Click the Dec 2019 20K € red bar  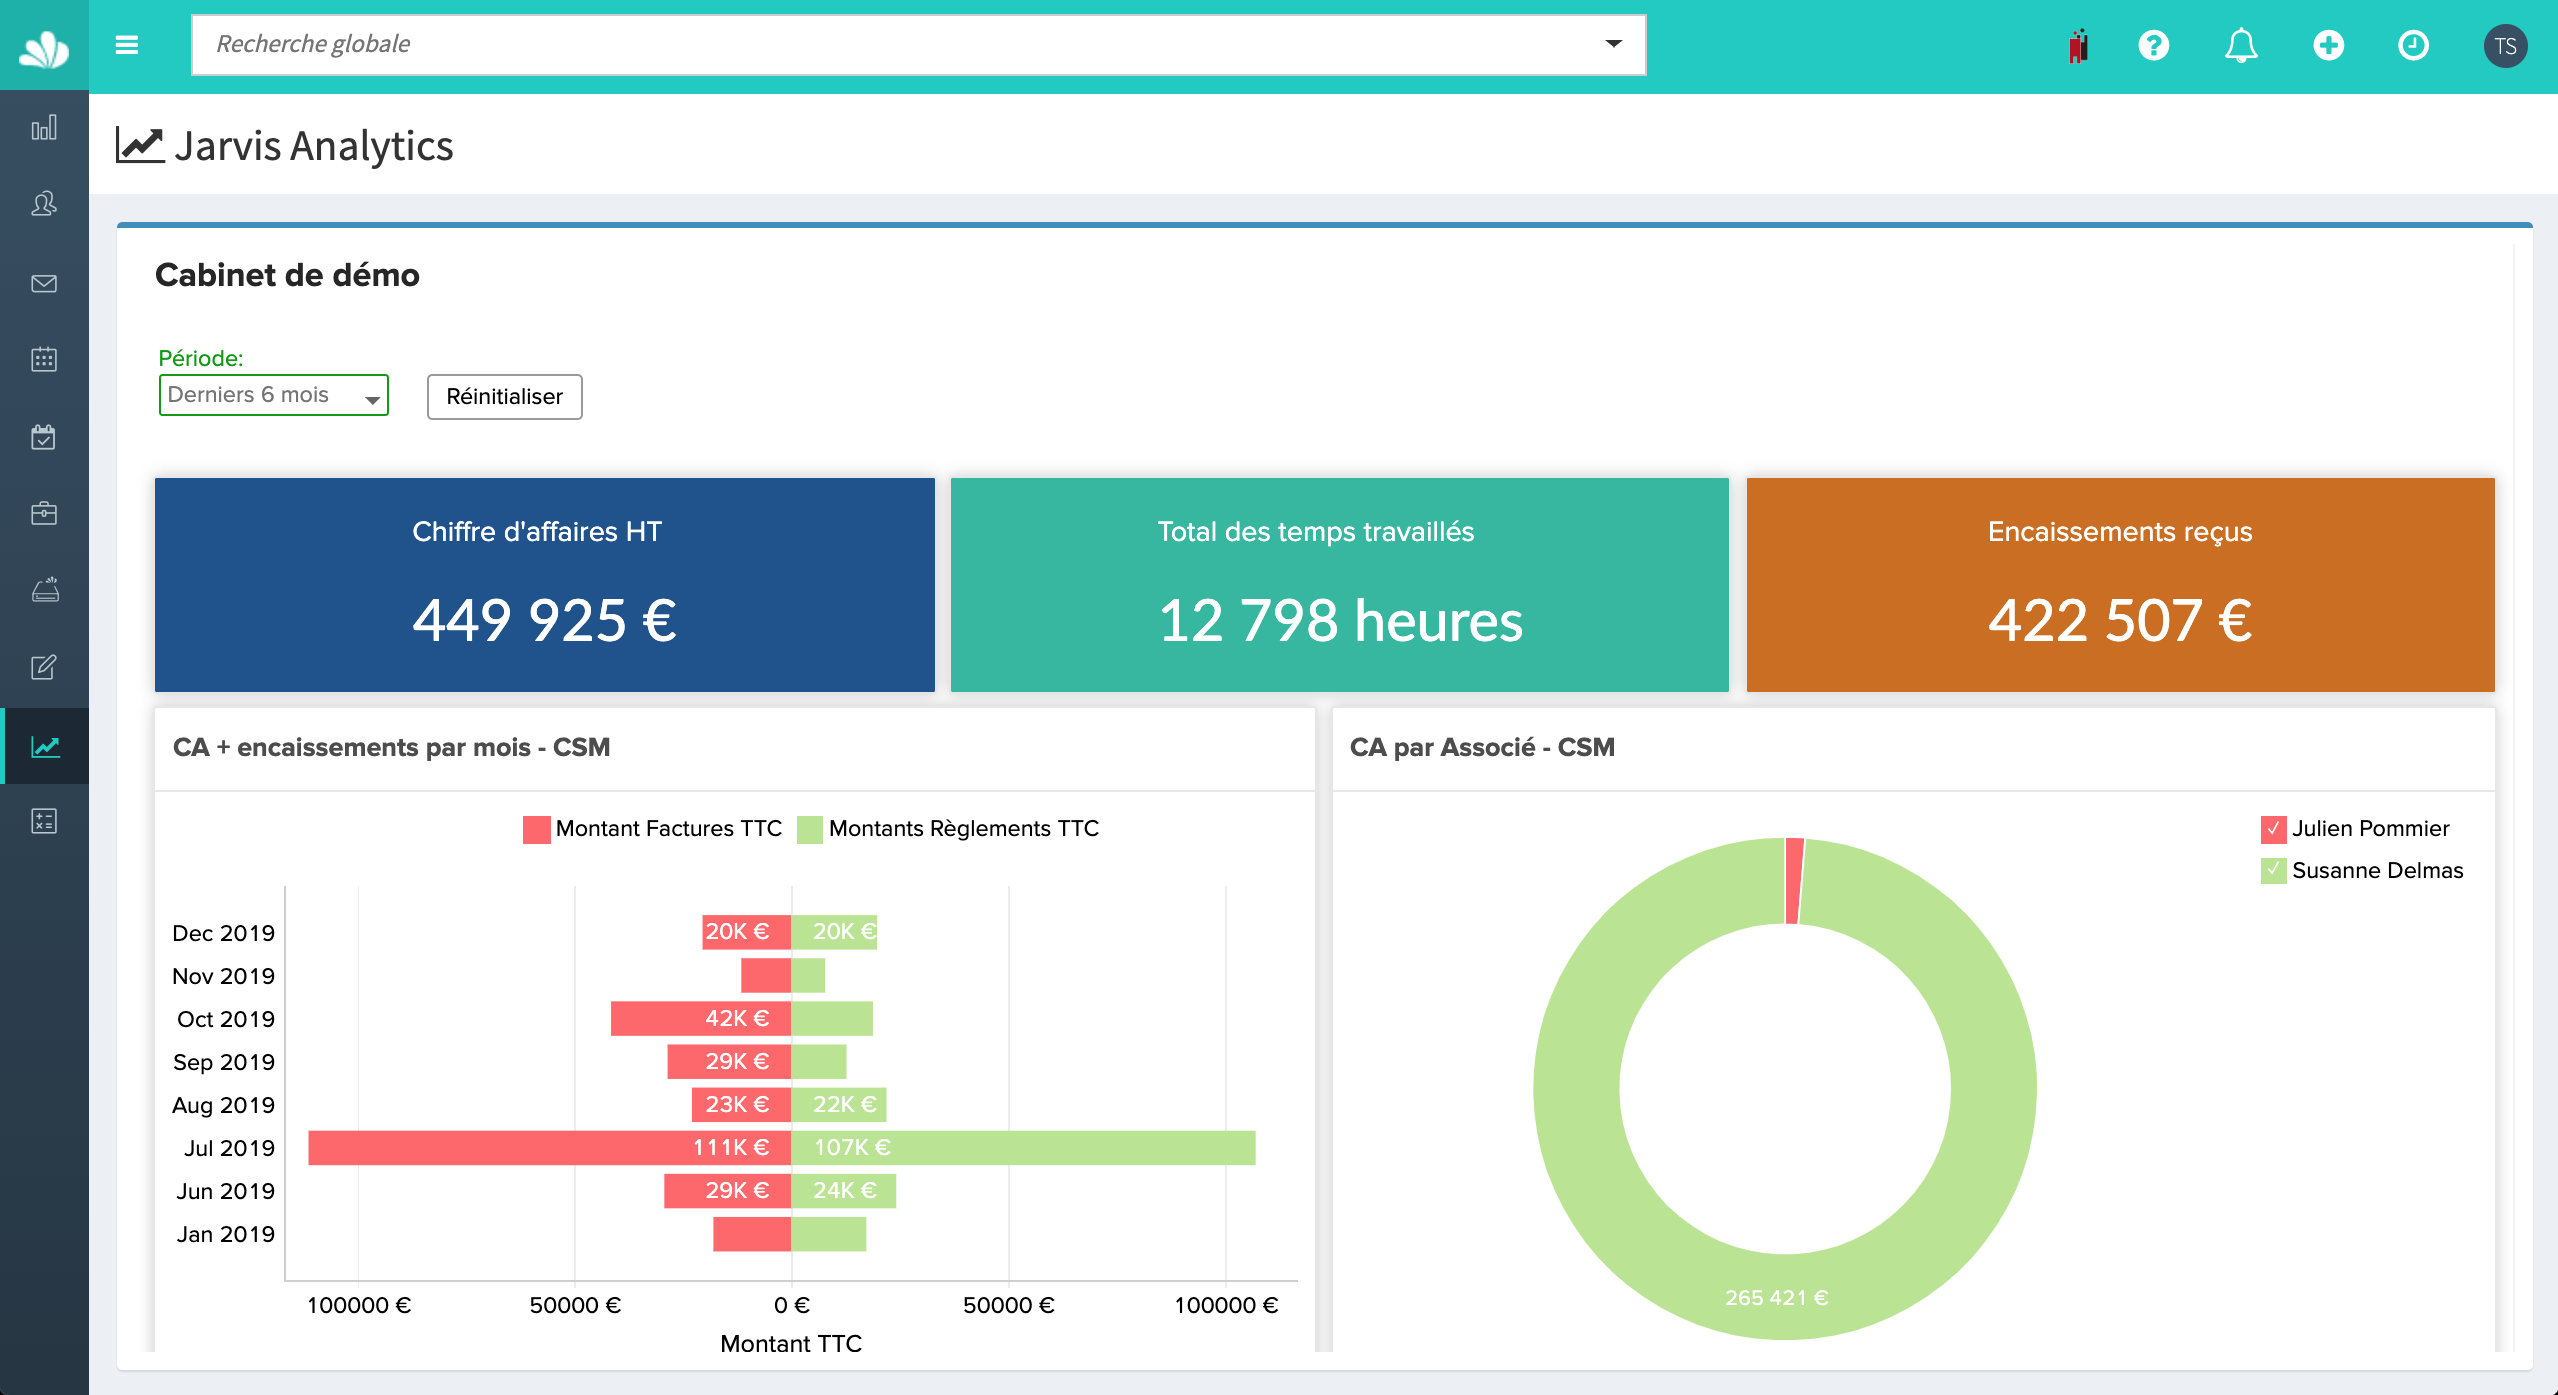point(746,932)
